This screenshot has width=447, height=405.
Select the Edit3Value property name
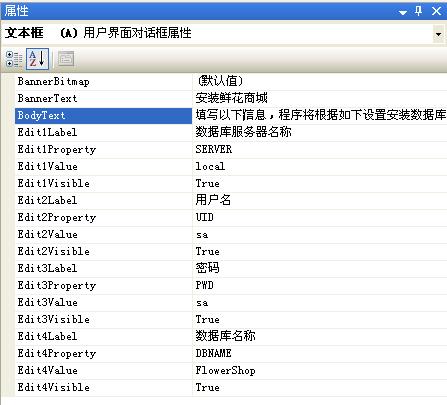(103, 302)
